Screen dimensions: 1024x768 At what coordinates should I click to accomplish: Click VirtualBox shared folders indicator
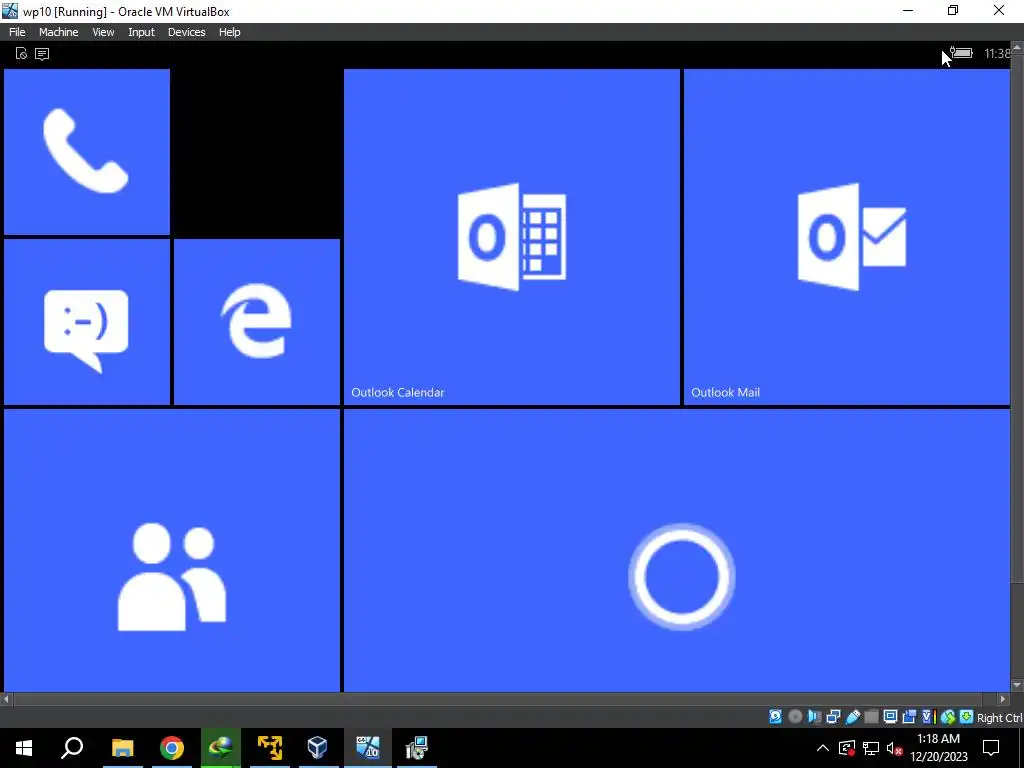click(871, 717)
